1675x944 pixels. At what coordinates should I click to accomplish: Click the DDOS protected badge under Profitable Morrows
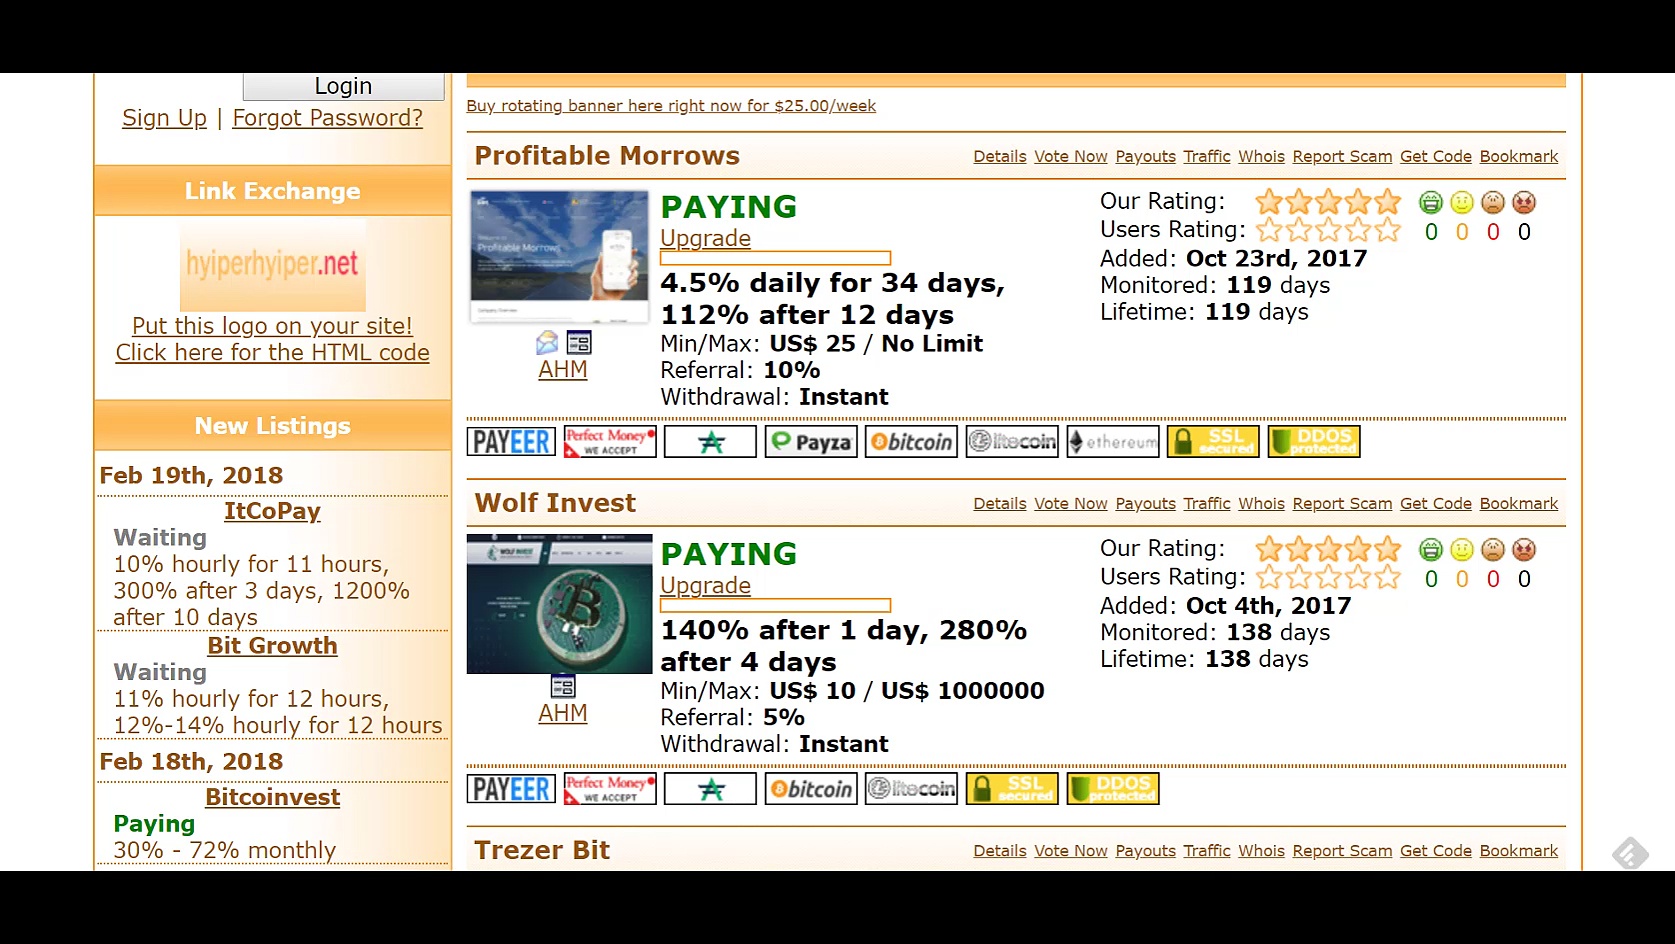pos(1313,442)
